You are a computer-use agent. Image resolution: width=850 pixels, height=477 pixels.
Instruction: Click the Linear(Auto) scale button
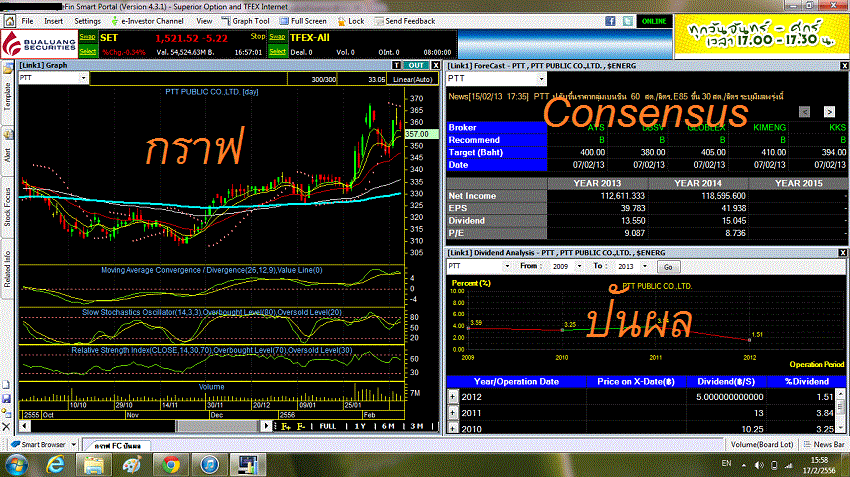pos(413,79)
